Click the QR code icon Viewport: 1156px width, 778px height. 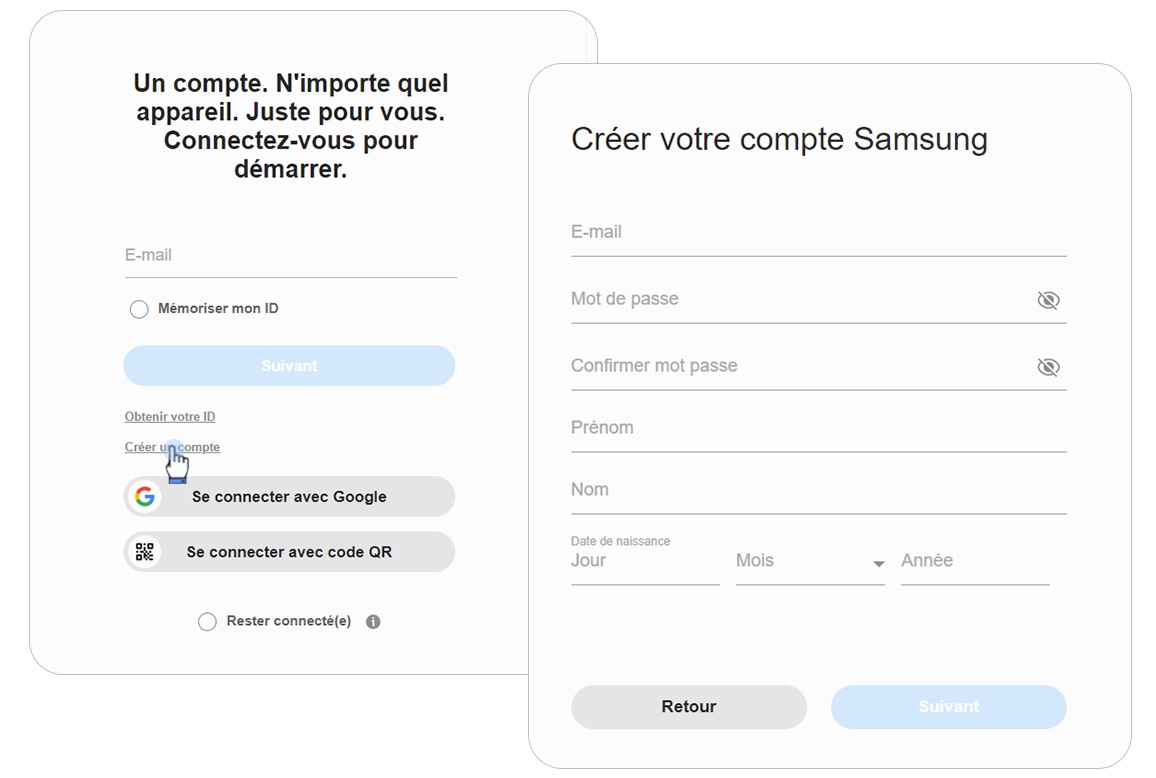point(144,551)
